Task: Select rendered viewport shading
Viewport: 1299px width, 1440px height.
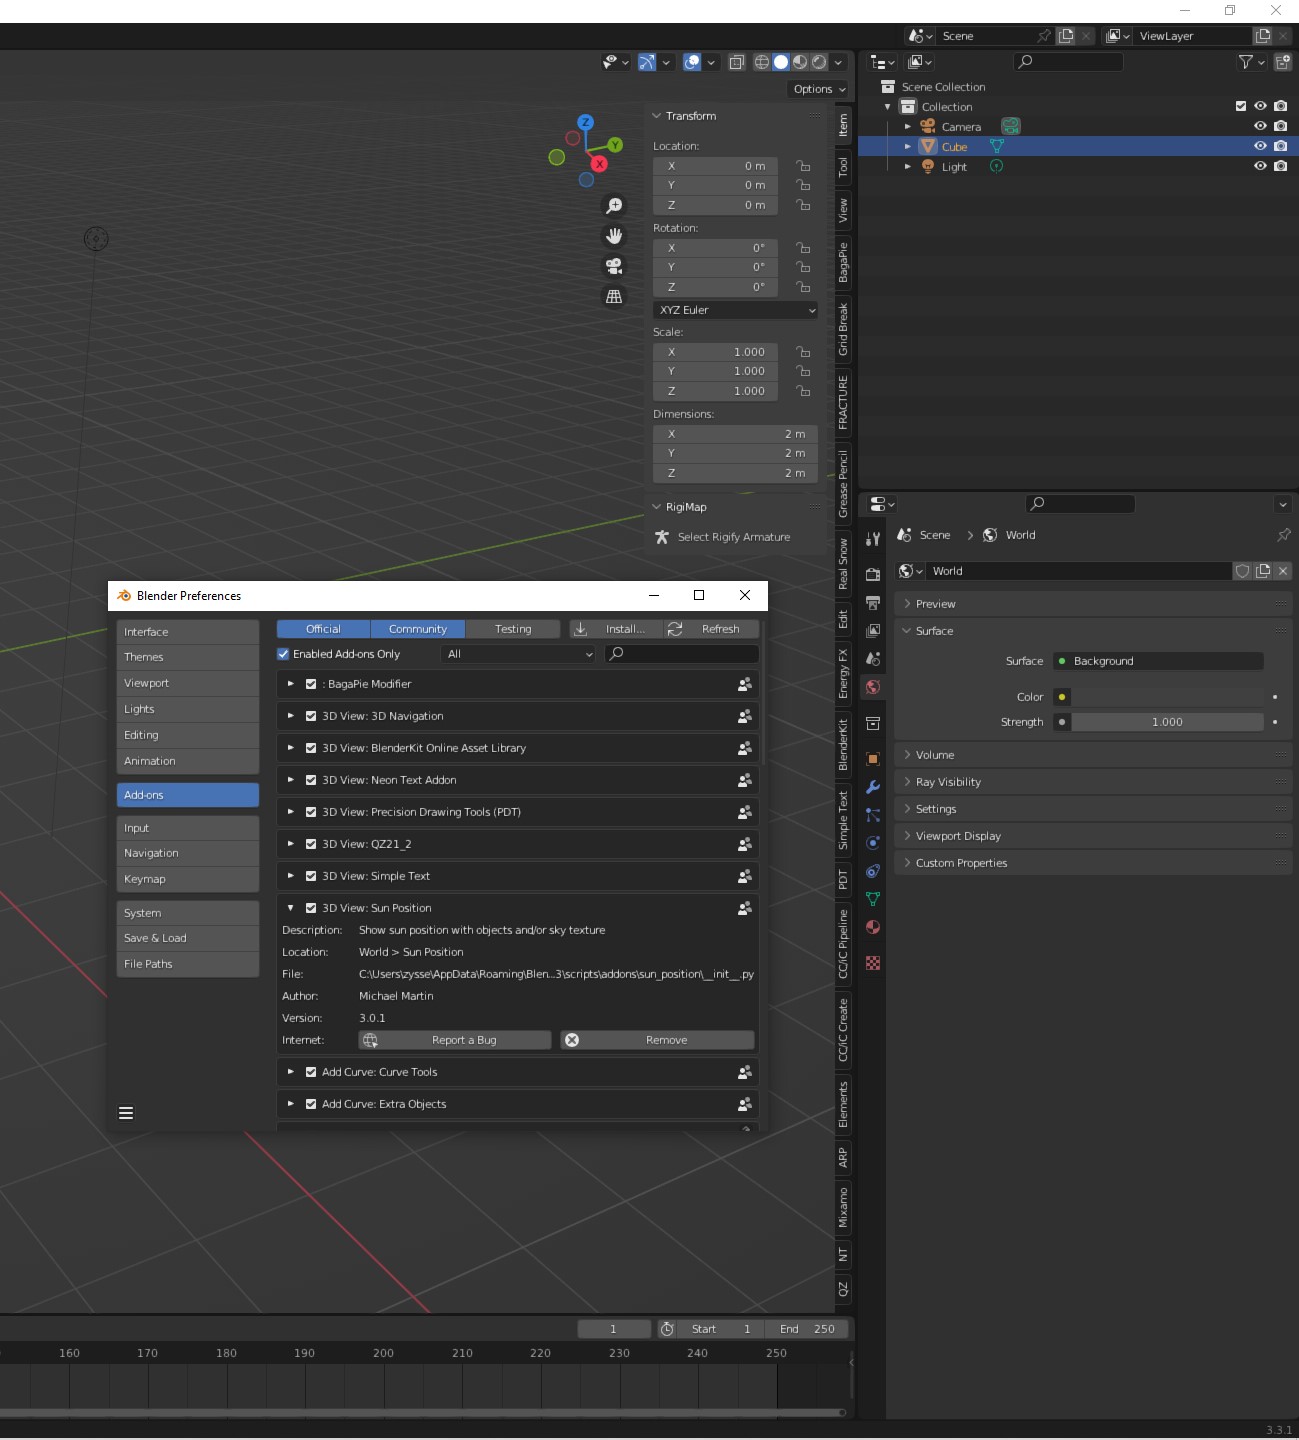Action: pos(819,62)
